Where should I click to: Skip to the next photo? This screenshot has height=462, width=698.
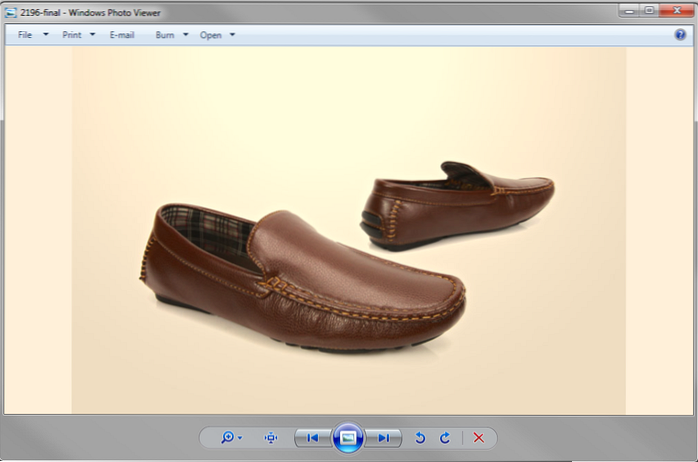(384, 438)
